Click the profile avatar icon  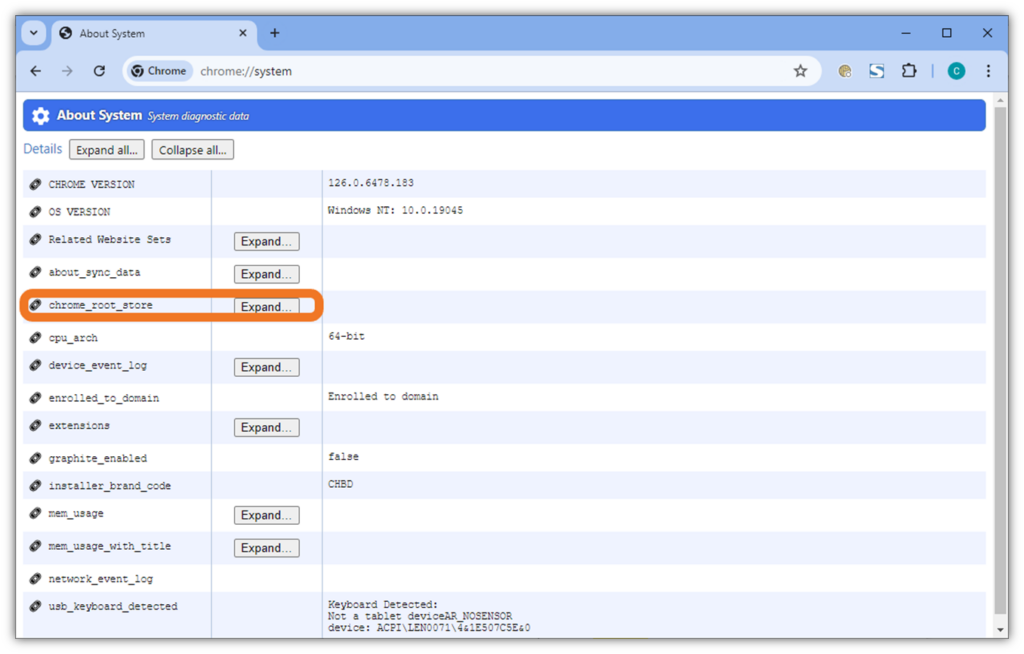[956, 71]
